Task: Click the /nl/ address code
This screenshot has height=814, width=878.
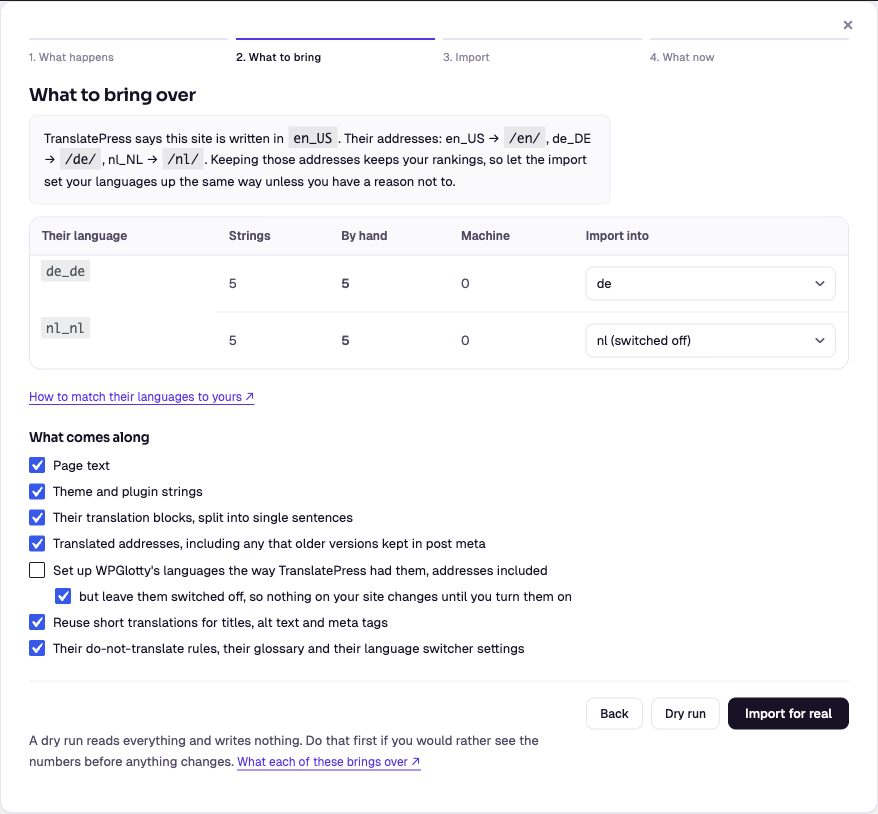Action: pos(183,160)
